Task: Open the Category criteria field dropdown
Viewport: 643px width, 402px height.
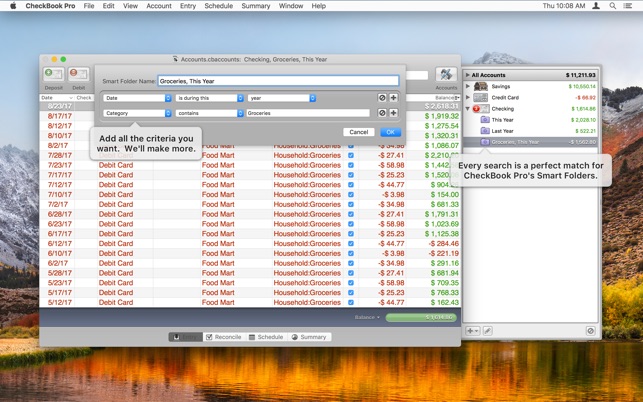Action: [x=137, y=113]
